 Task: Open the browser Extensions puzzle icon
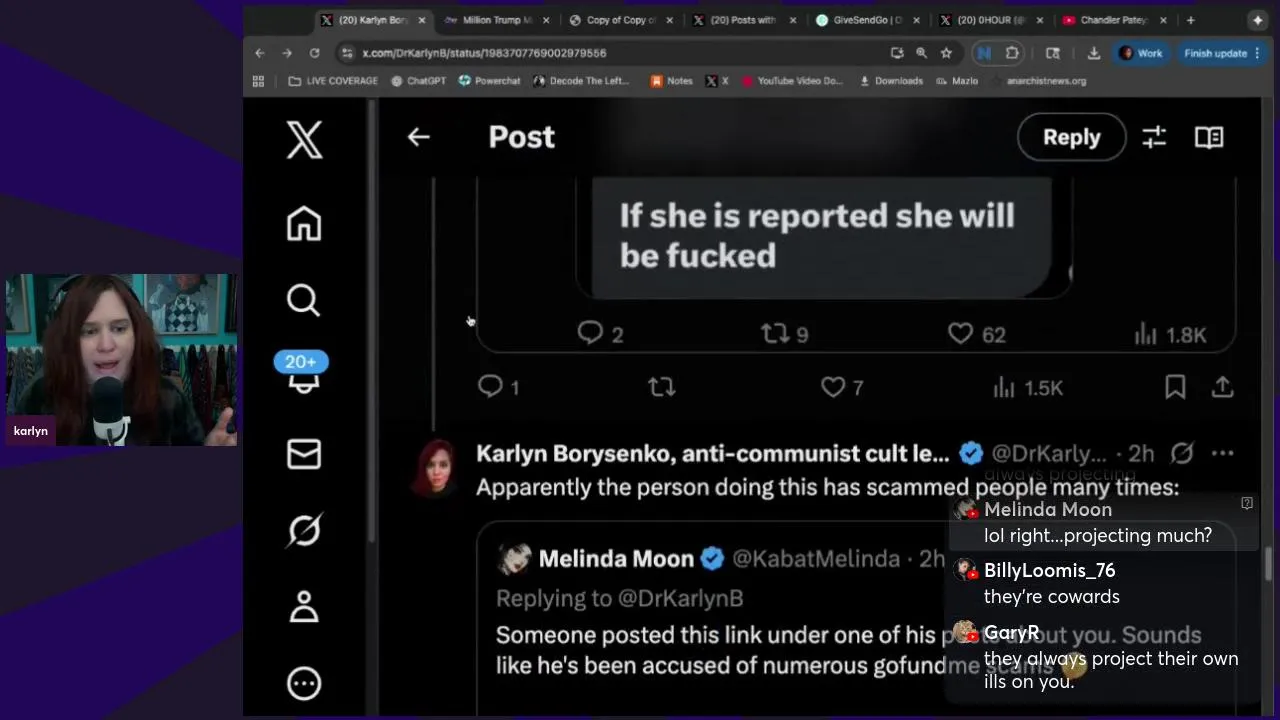point(1012,53)
